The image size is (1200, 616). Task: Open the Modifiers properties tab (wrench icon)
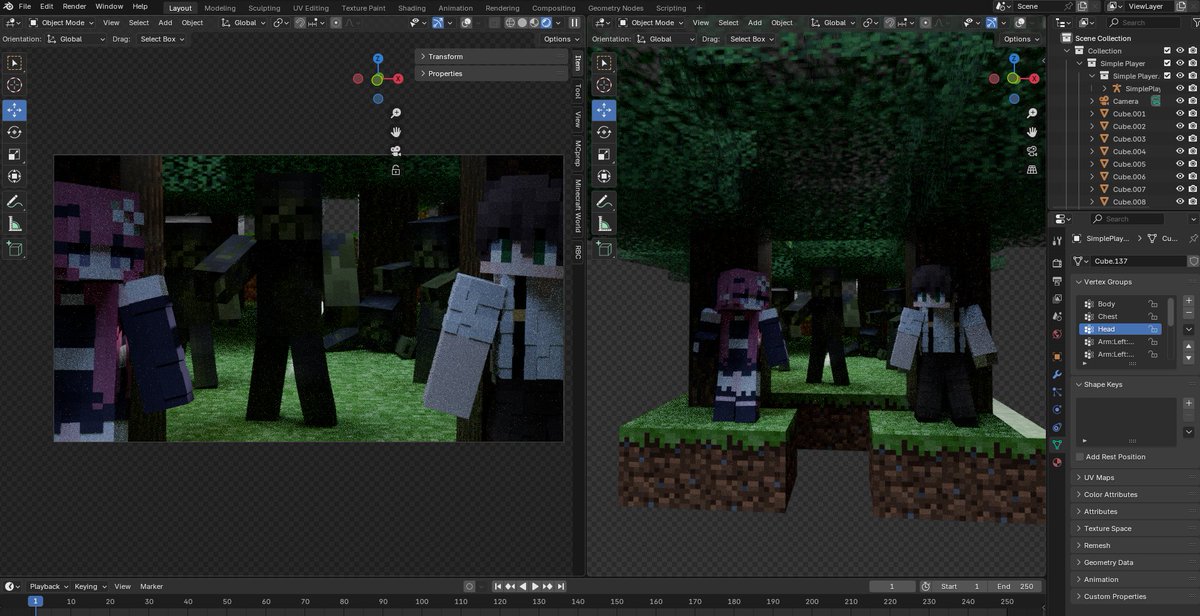click(1057, 374)
